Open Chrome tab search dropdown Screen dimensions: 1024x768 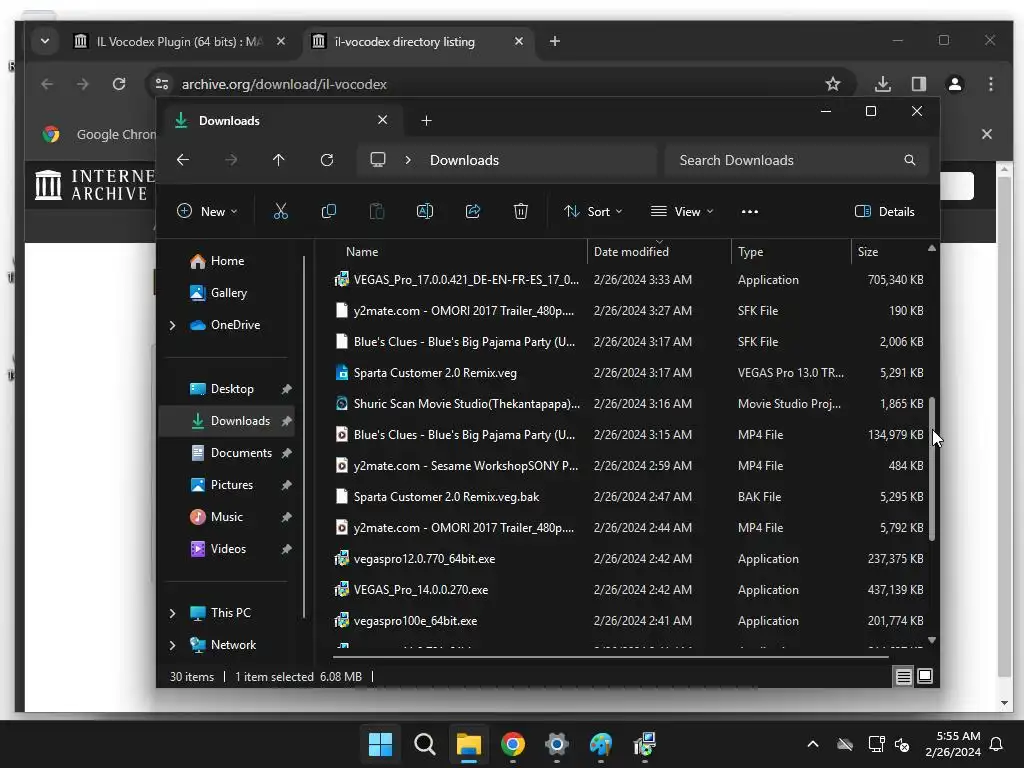click(44, 41)
